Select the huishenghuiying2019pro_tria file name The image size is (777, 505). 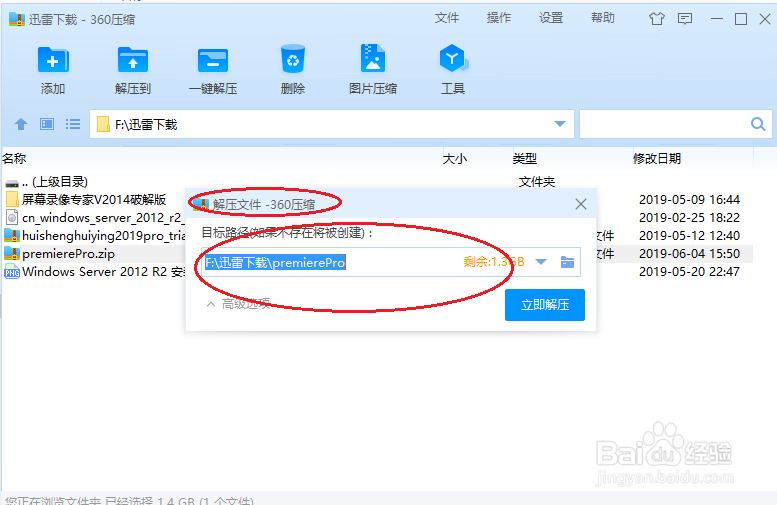104,235
